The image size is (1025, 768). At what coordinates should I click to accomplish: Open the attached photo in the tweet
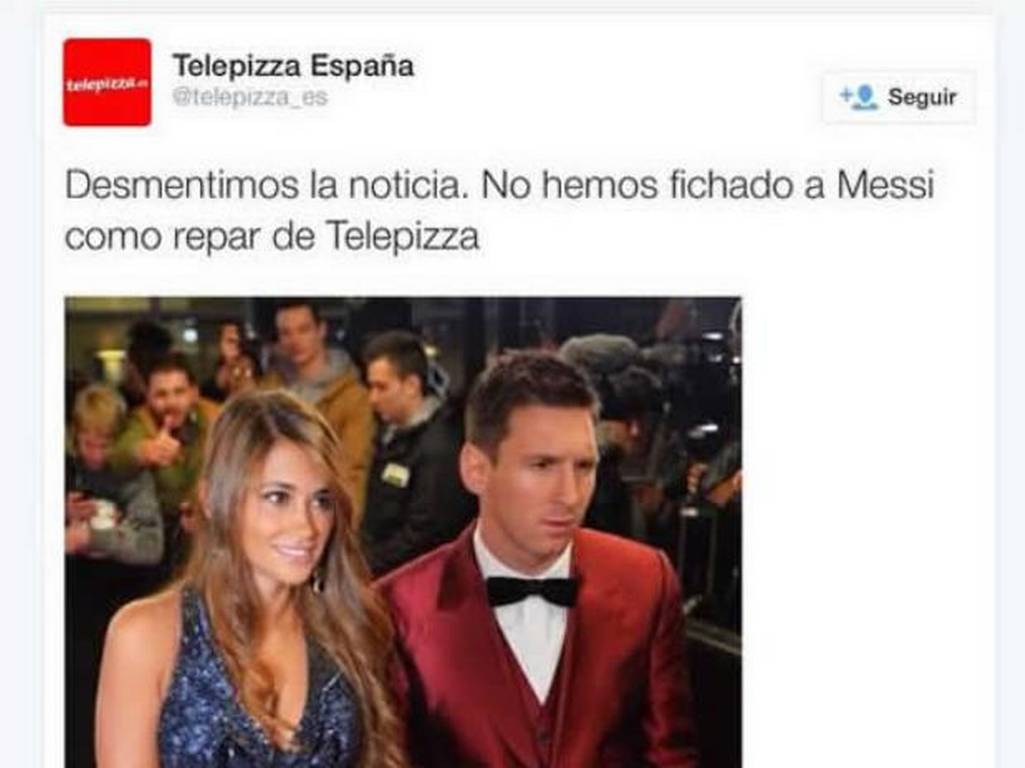(x=403, y=532)
